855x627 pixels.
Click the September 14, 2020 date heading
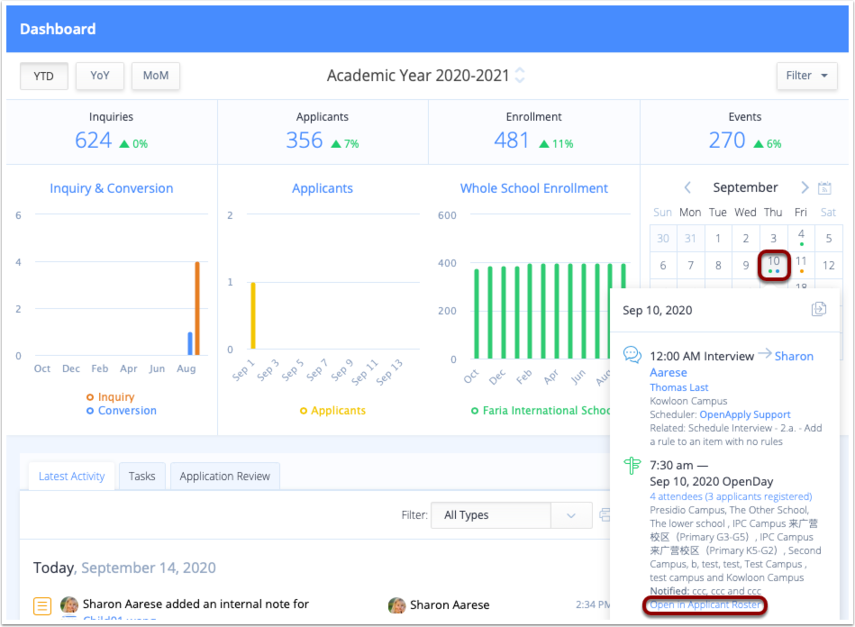pyautogui.click(x=148, y=568)
